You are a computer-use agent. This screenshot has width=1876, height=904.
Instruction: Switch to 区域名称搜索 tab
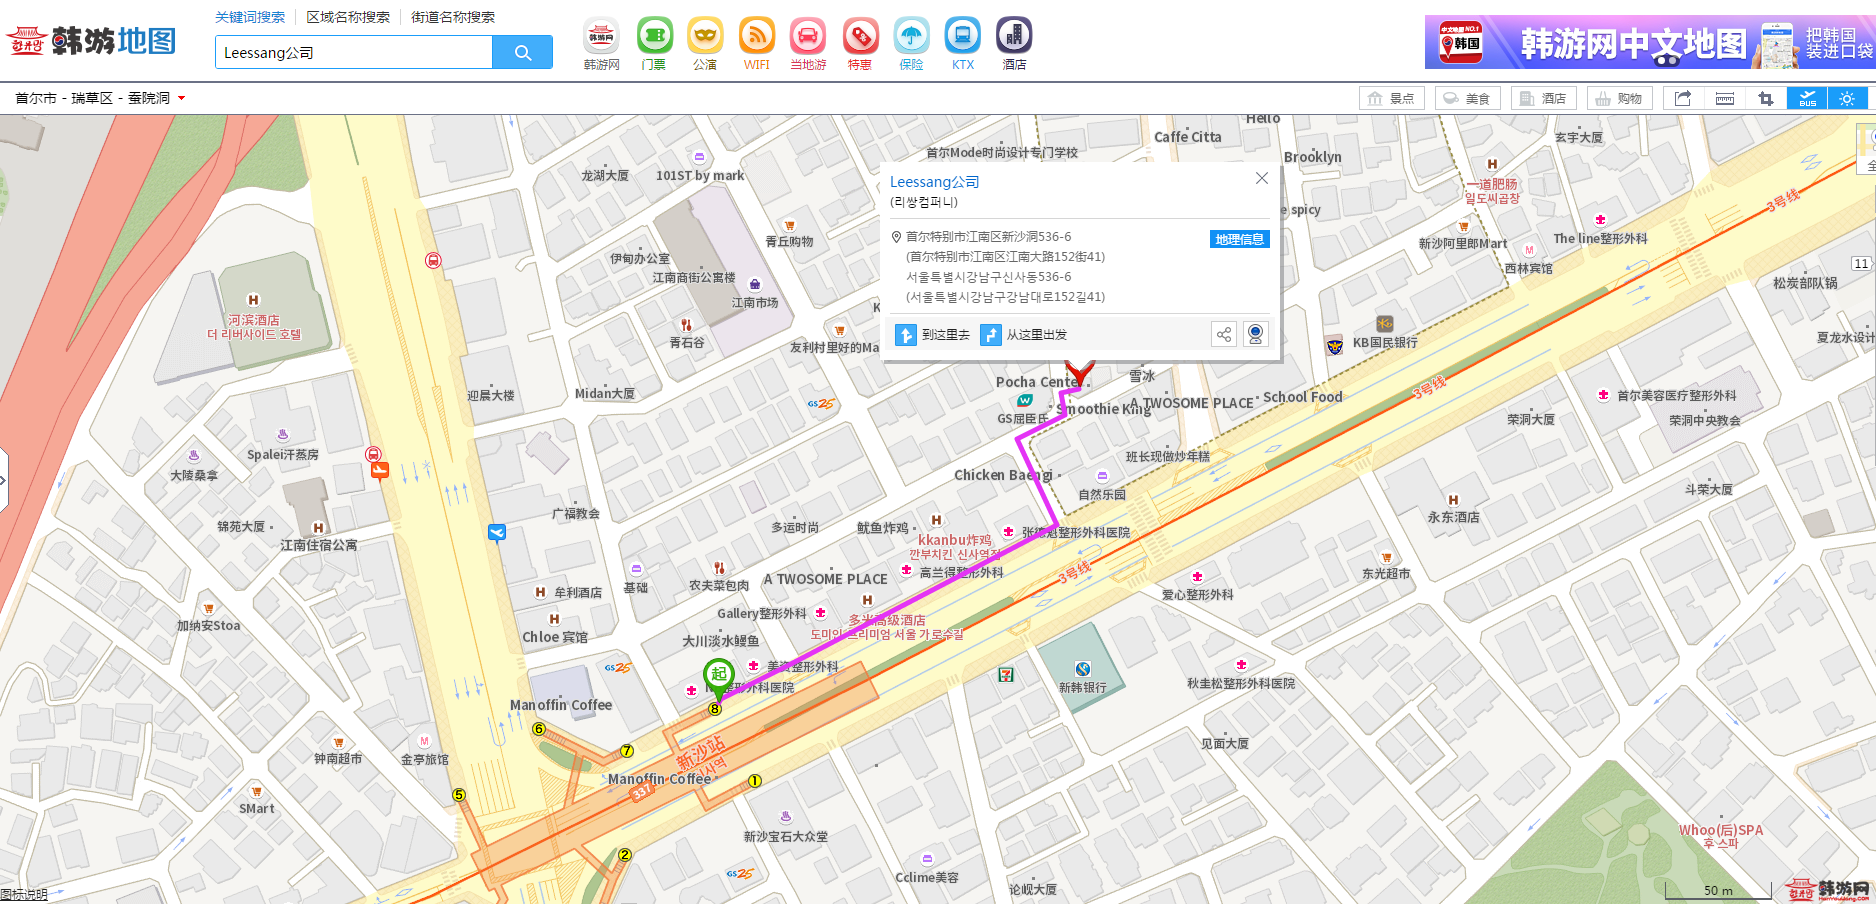[348, 17]
